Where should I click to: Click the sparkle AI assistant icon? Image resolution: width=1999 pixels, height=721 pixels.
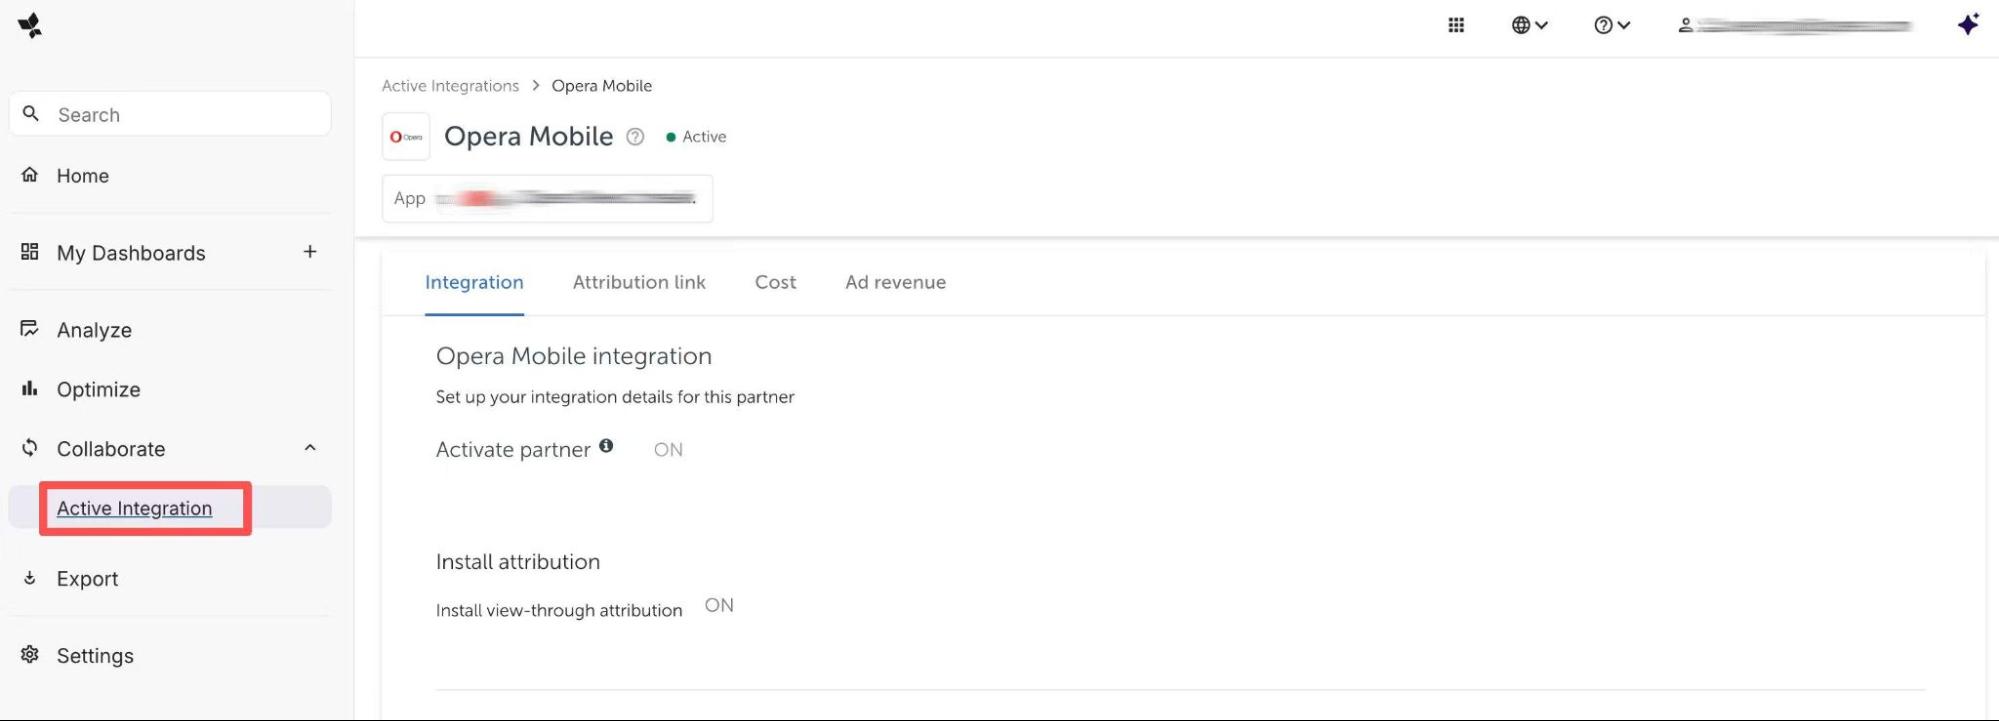(x=1967, y=25)
